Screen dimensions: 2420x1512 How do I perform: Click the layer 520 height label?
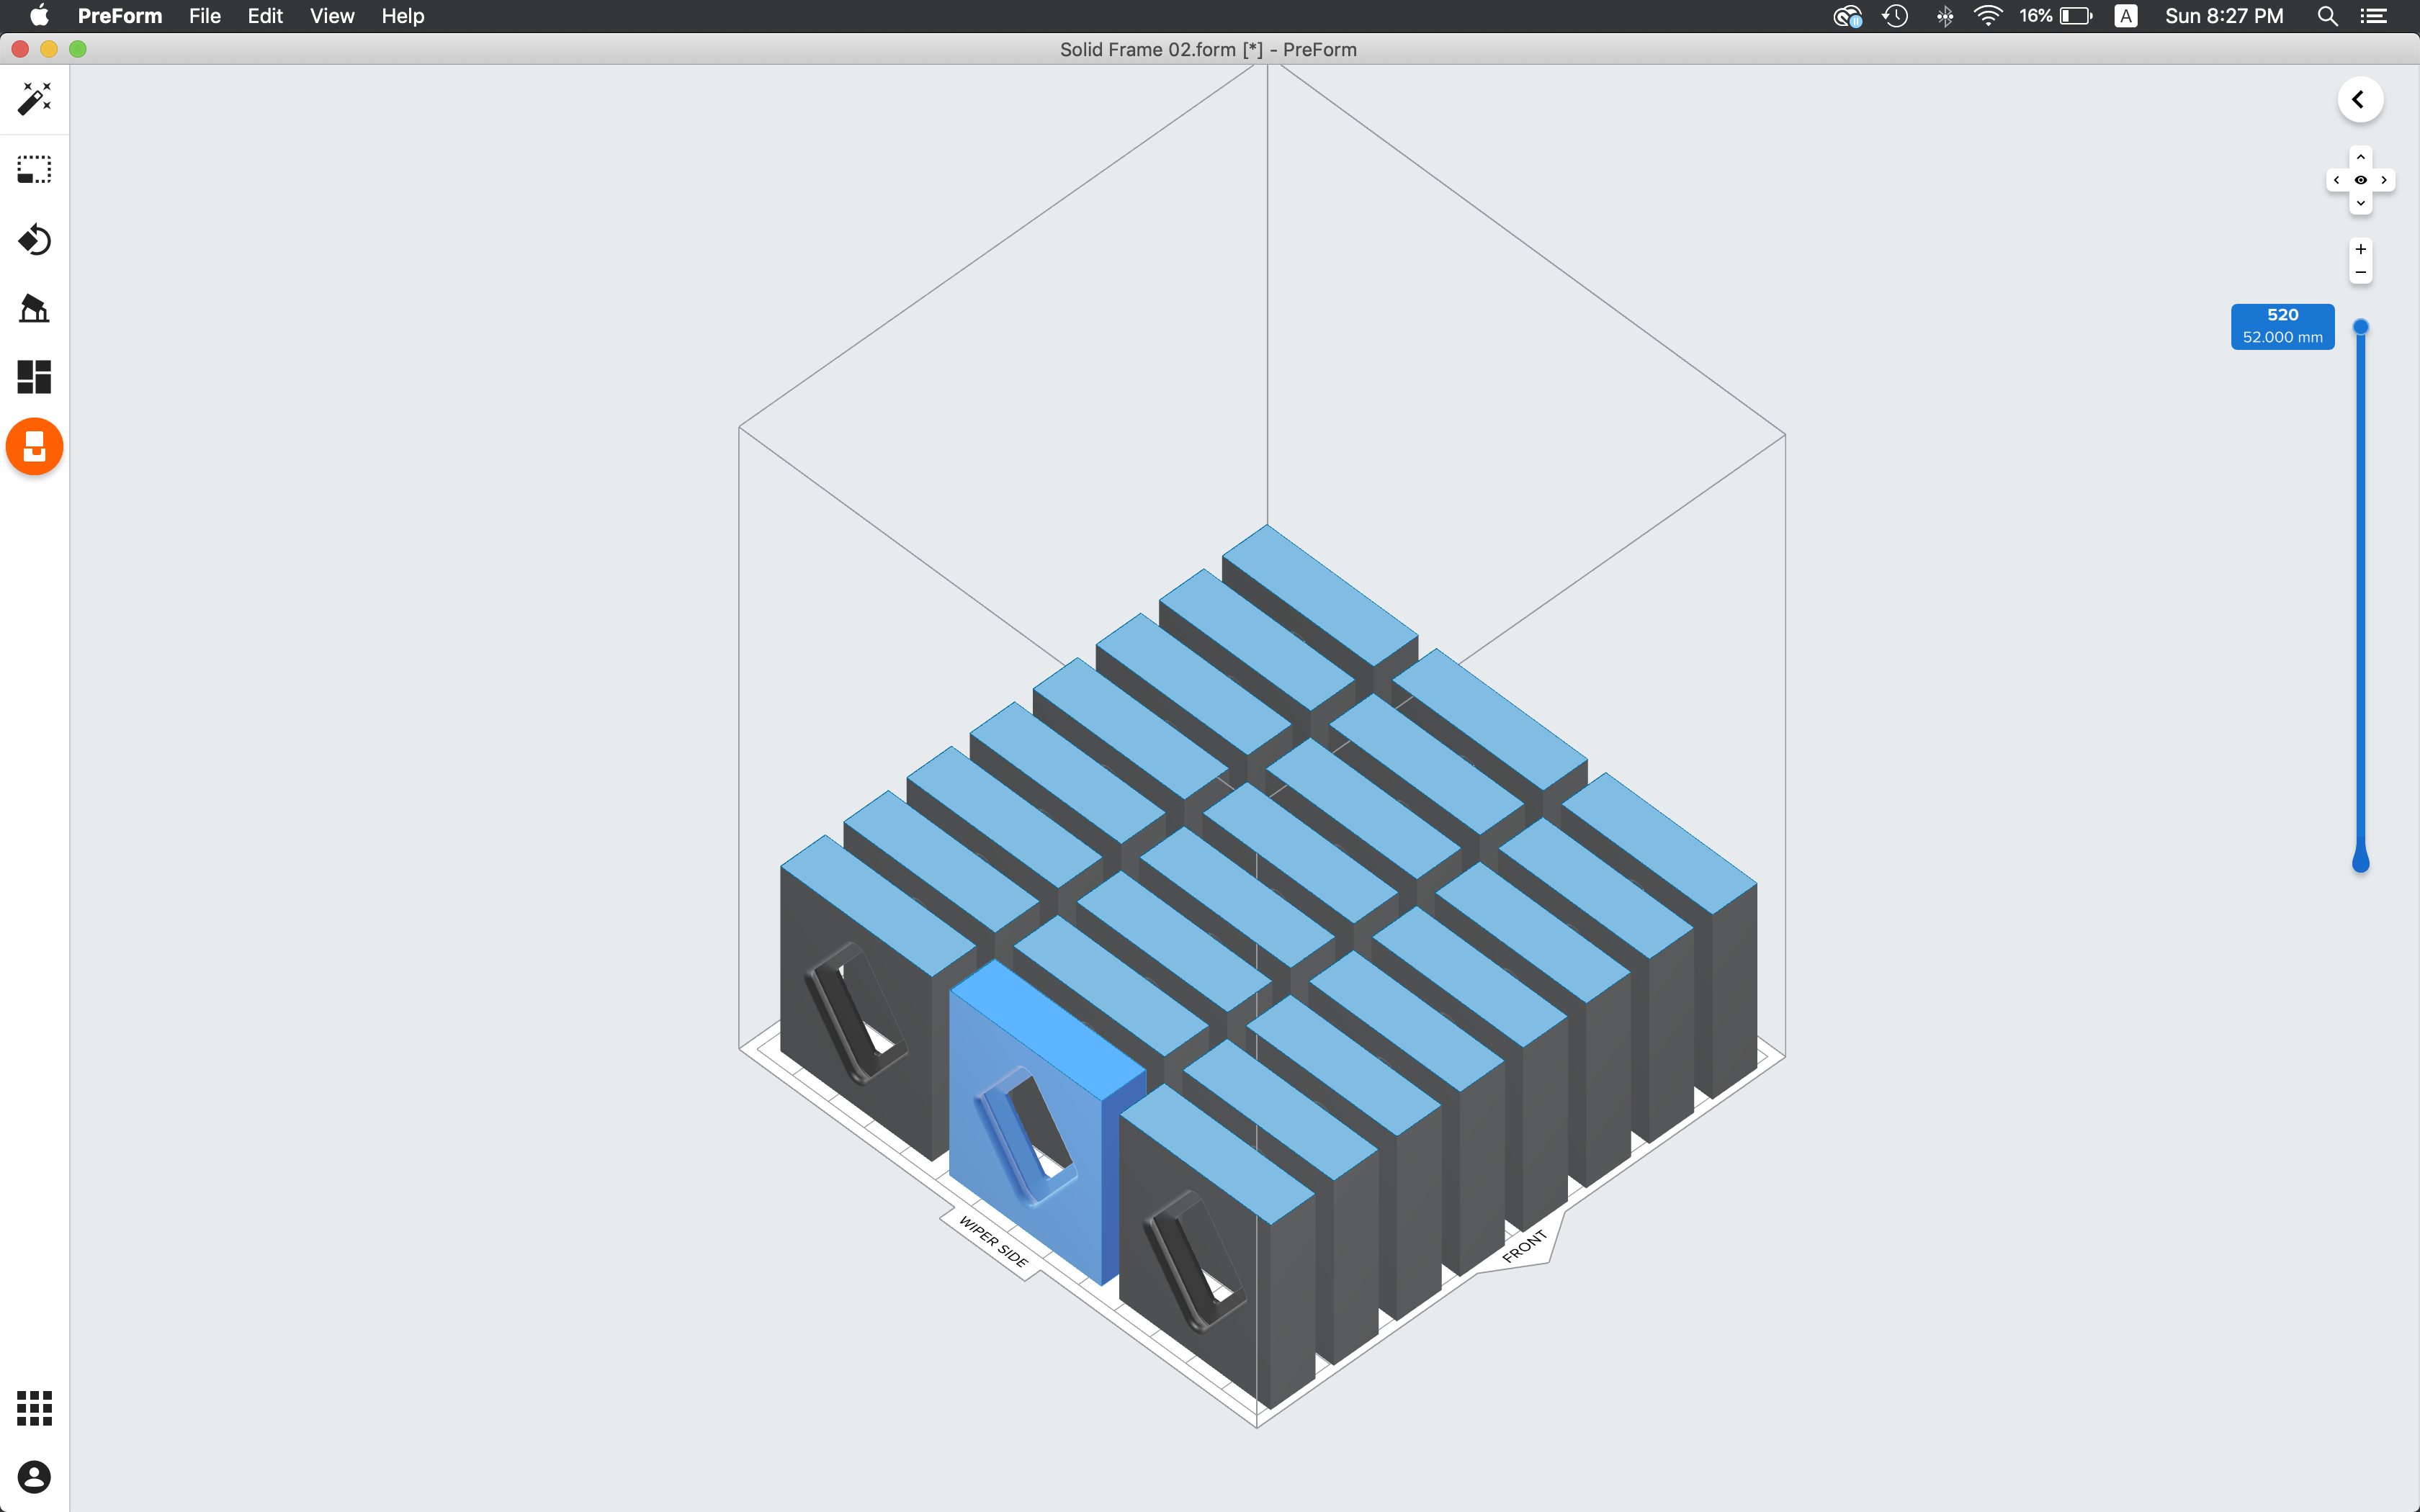[2282, 326]
